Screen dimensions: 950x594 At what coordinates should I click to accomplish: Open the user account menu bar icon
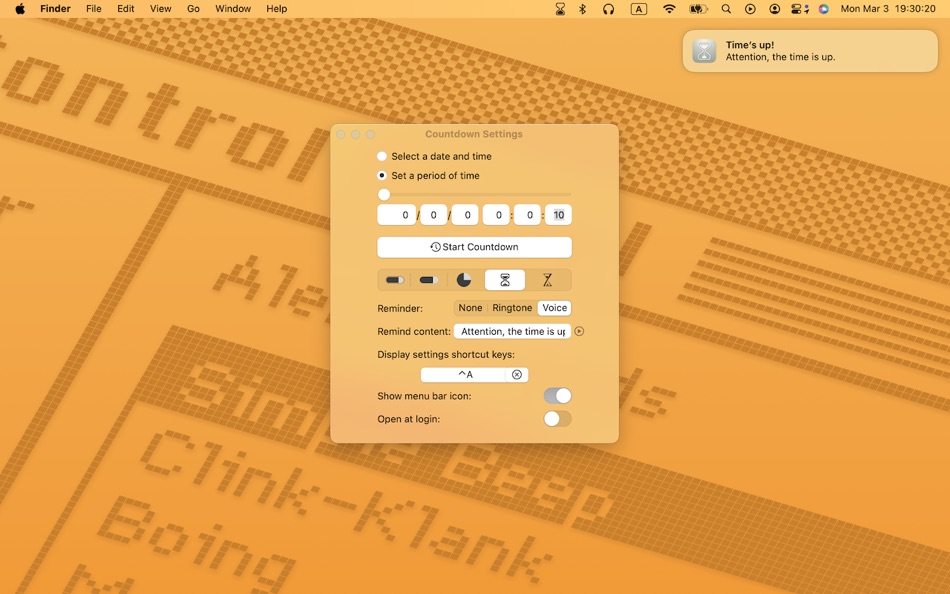click(x=774, y=9)
